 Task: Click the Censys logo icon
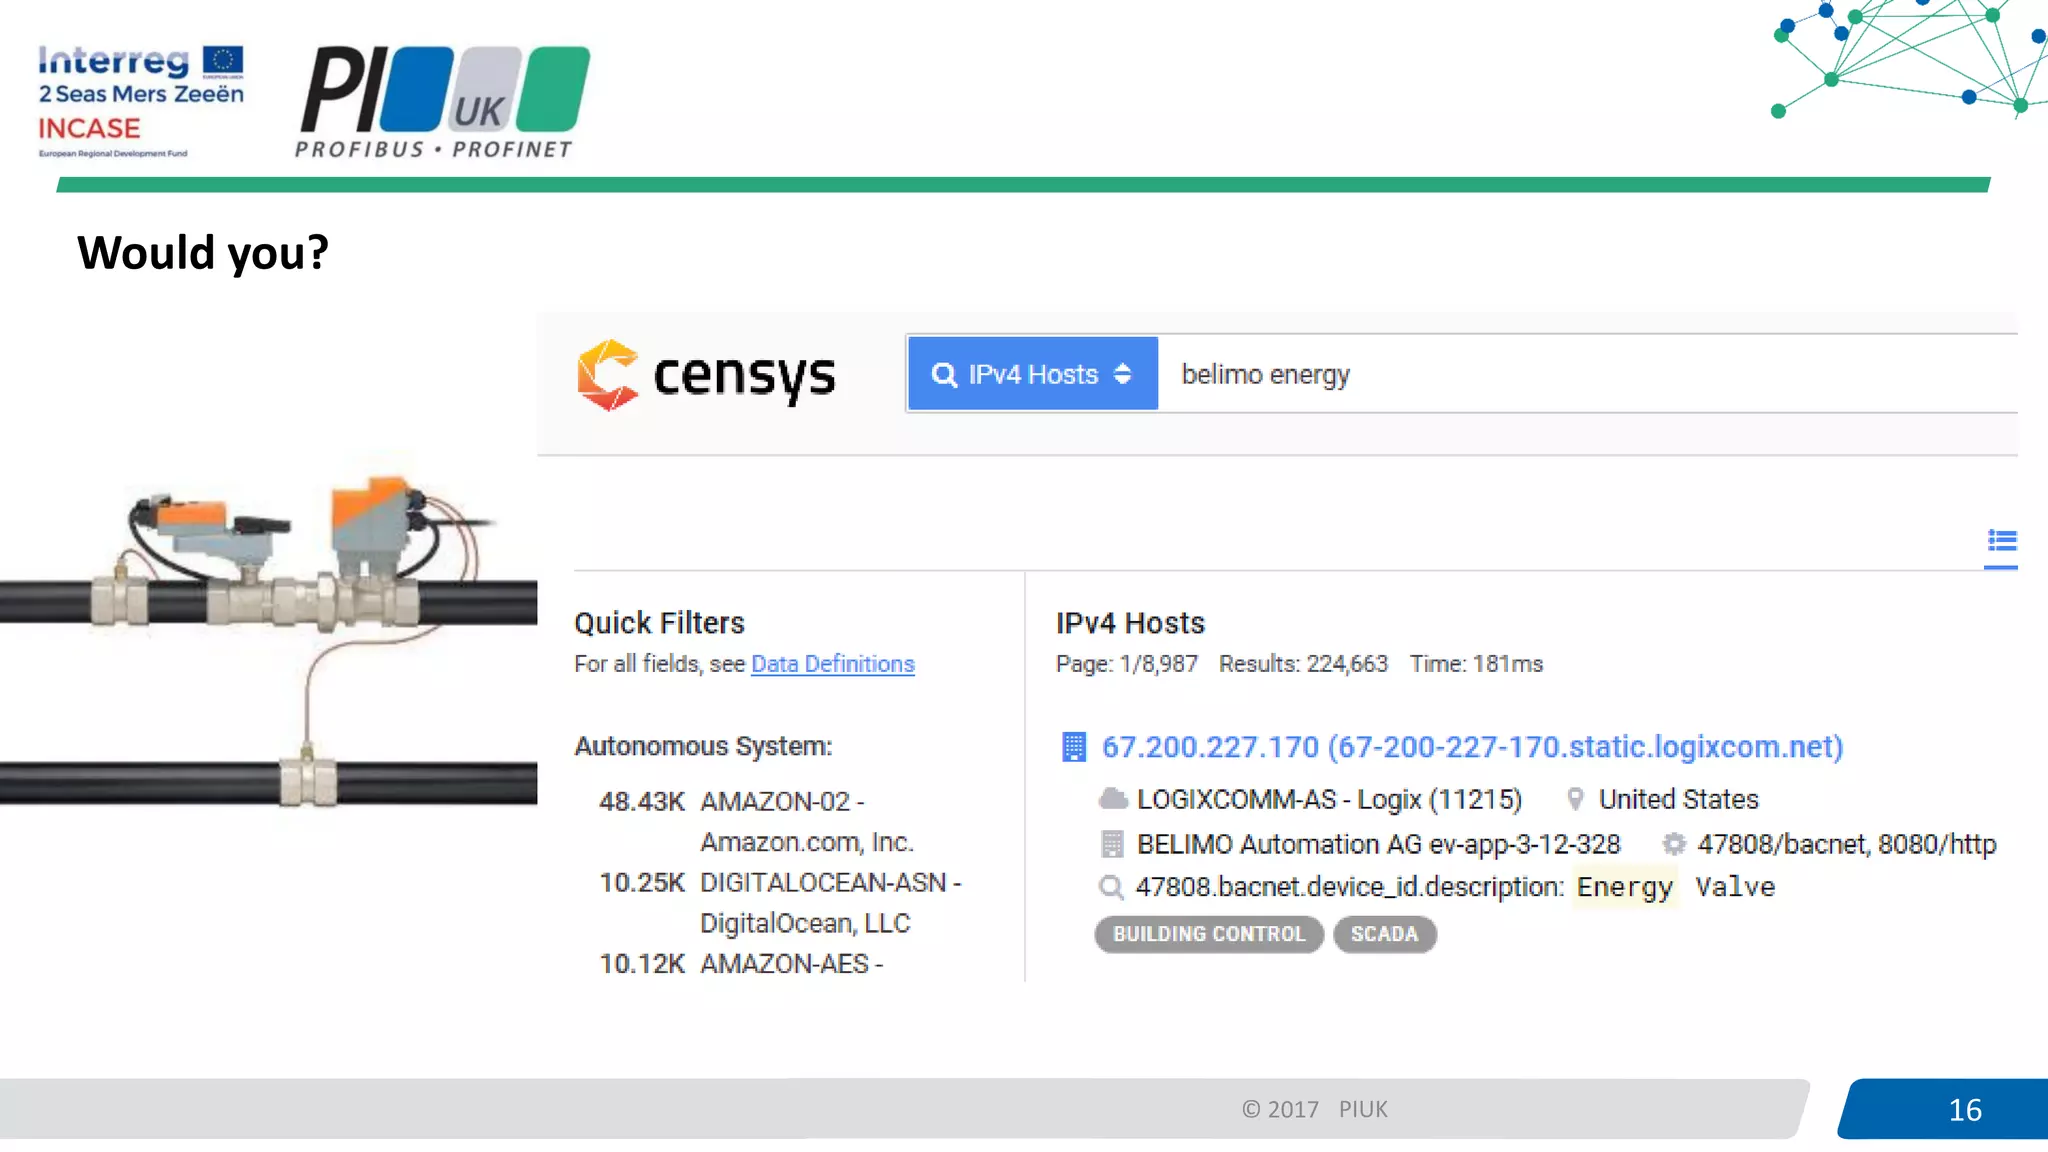tap(607, 375)
